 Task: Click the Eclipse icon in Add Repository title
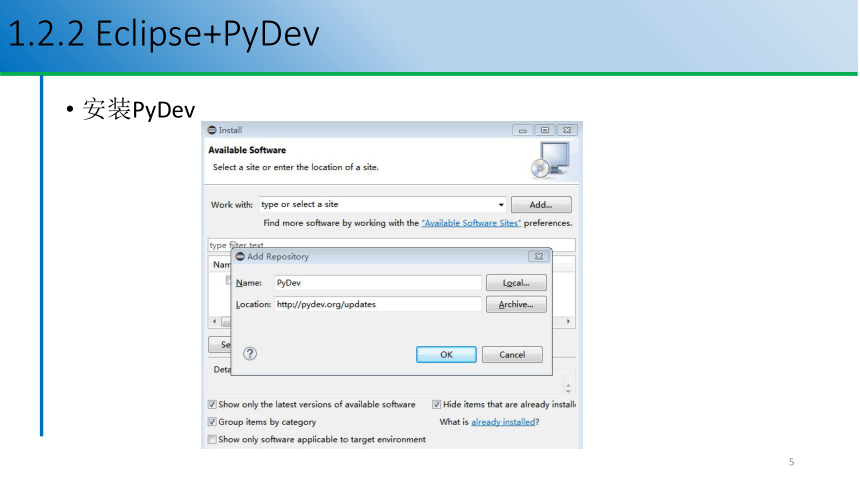(x=240, y=256)
